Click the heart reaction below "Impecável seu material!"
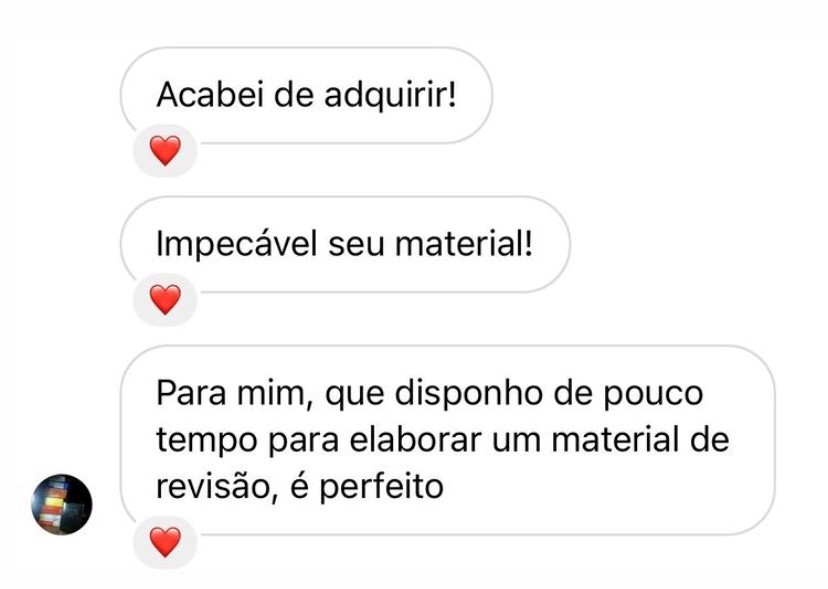 pos(166,298)
